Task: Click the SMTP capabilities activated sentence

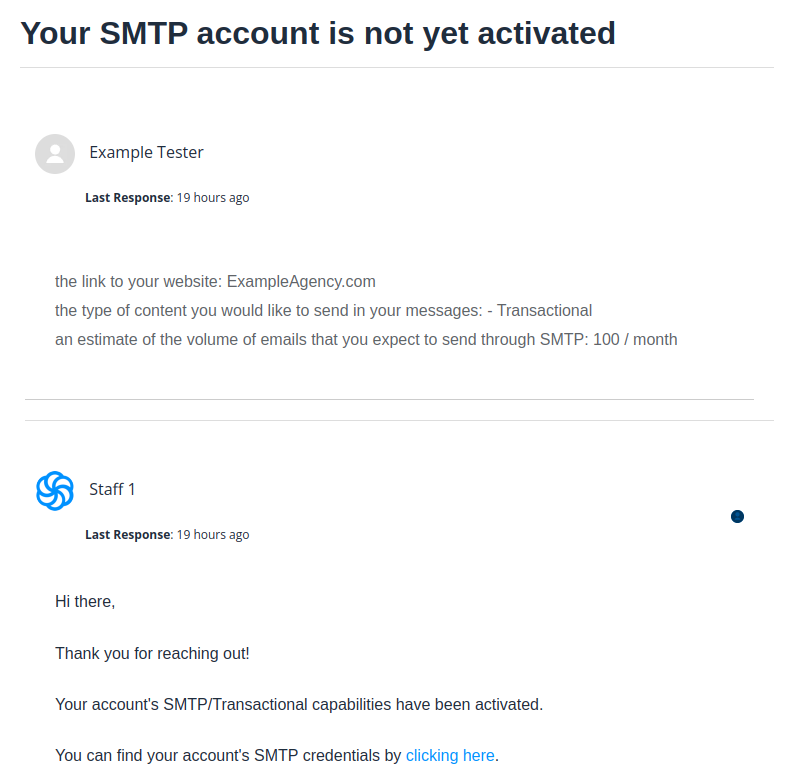Action: point(298,705)
